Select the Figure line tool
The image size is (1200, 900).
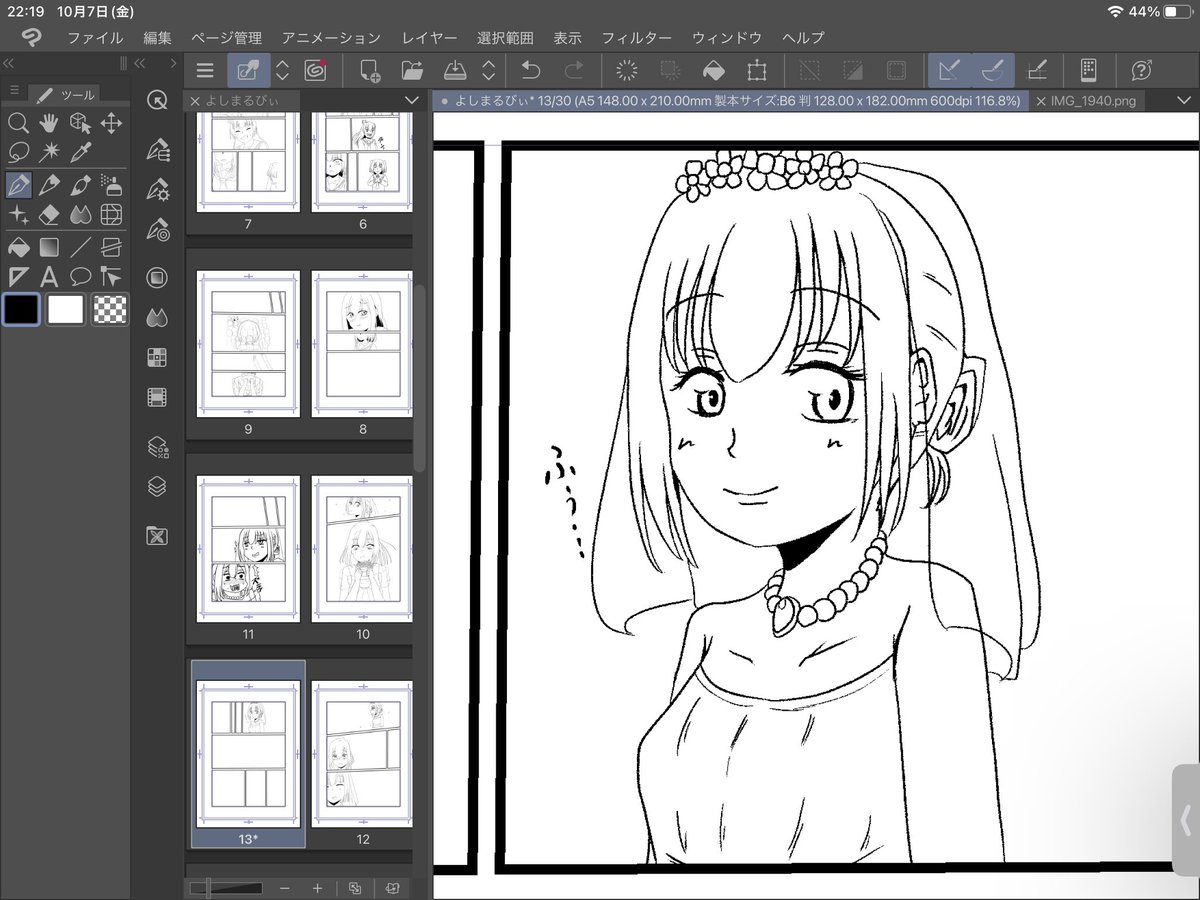(x=80, y=246)
